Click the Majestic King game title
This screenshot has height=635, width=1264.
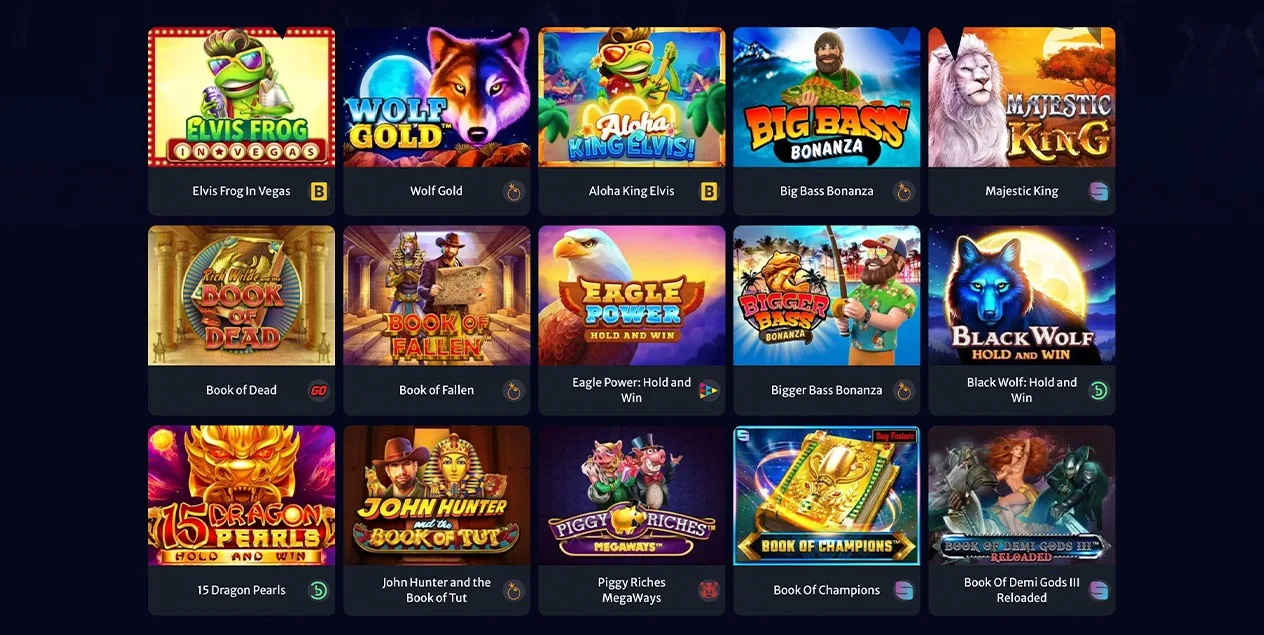1021,191
